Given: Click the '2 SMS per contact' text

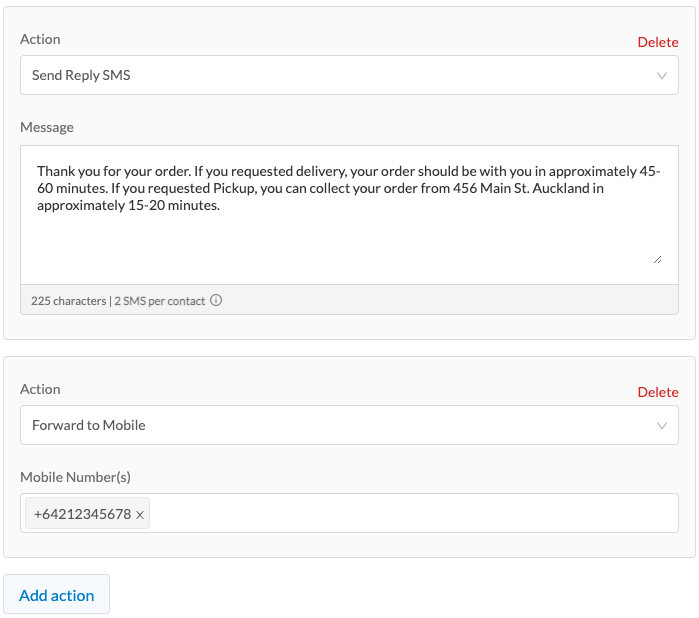Looking at the screenshot, I should pos(160,301).
